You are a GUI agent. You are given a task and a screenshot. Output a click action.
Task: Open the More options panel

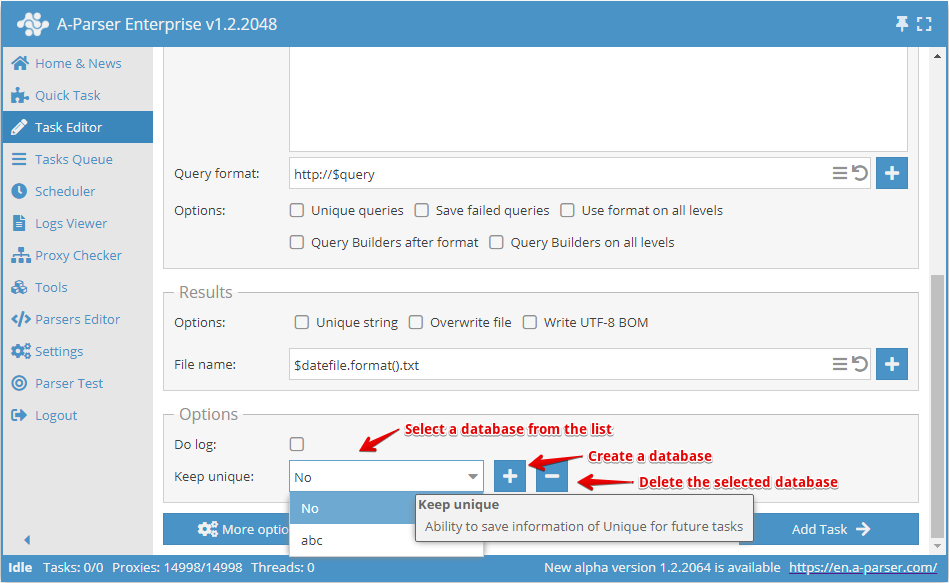point(242,529)
